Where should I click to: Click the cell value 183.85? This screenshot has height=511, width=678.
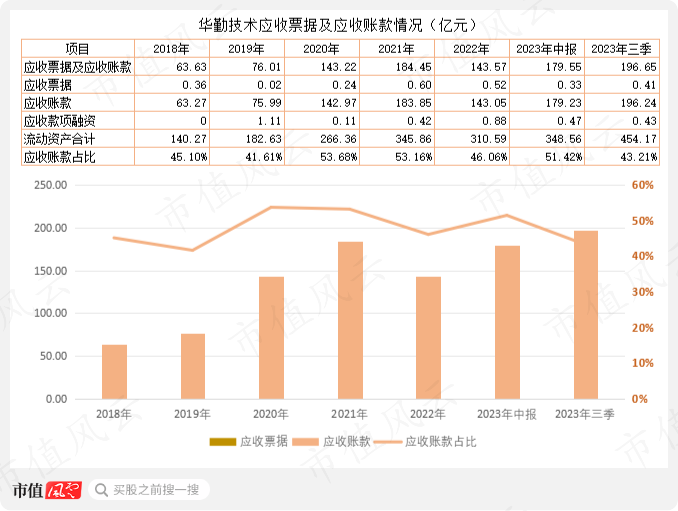pos(414,103)
